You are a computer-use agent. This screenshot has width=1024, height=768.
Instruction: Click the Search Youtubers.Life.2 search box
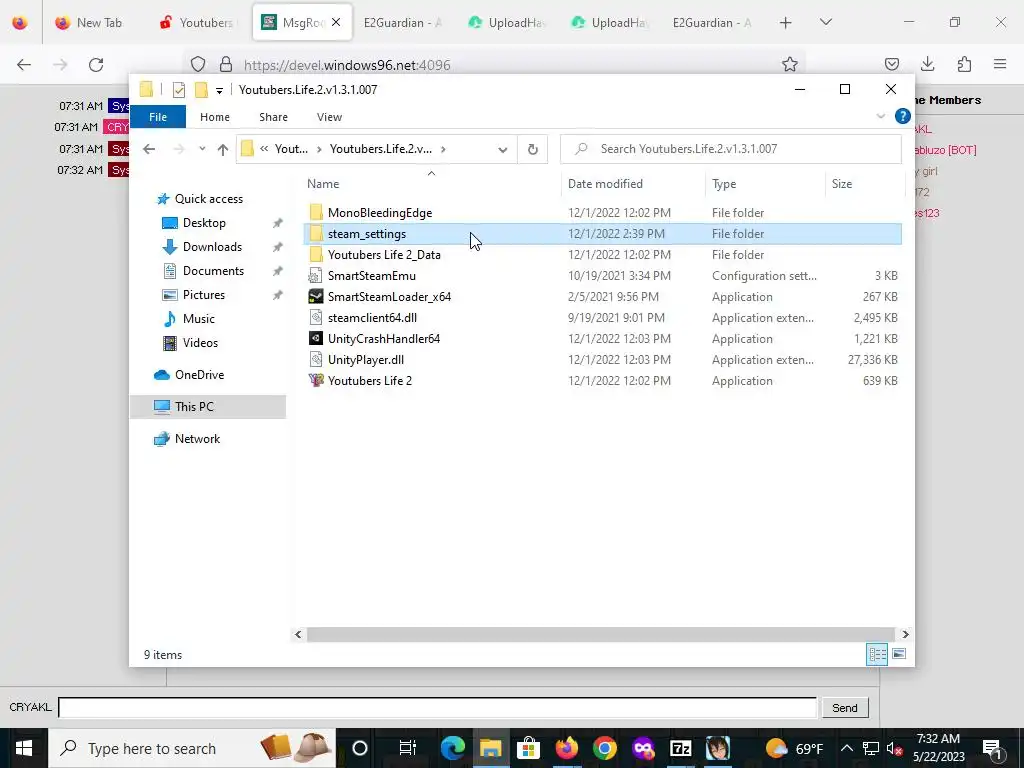click(731, 149)
